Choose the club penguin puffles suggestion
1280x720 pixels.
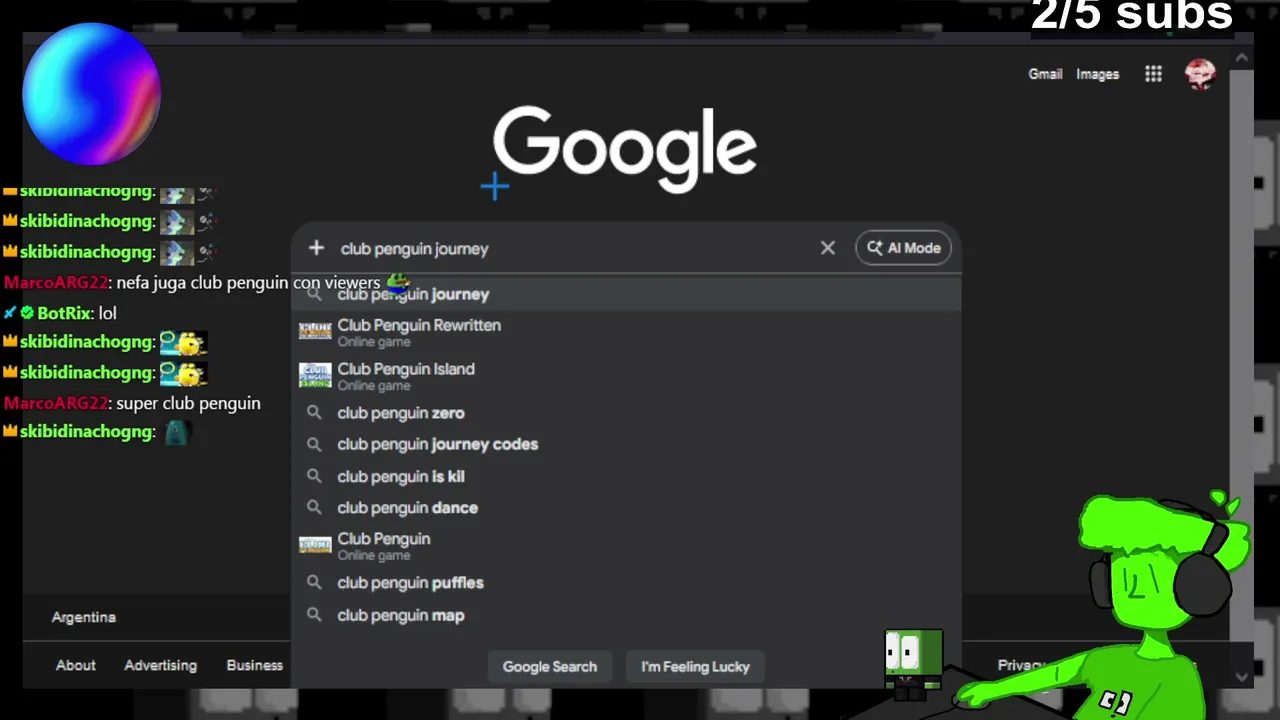coord(626,583)
